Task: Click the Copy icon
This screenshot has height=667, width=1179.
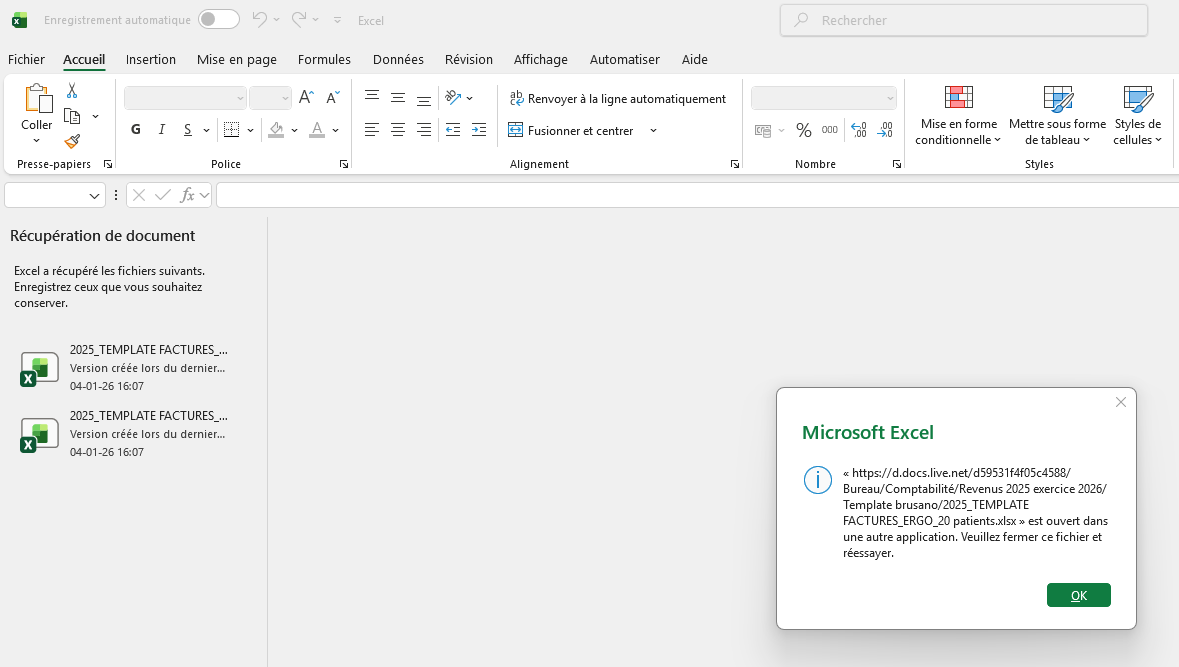Action: (72, 116)
